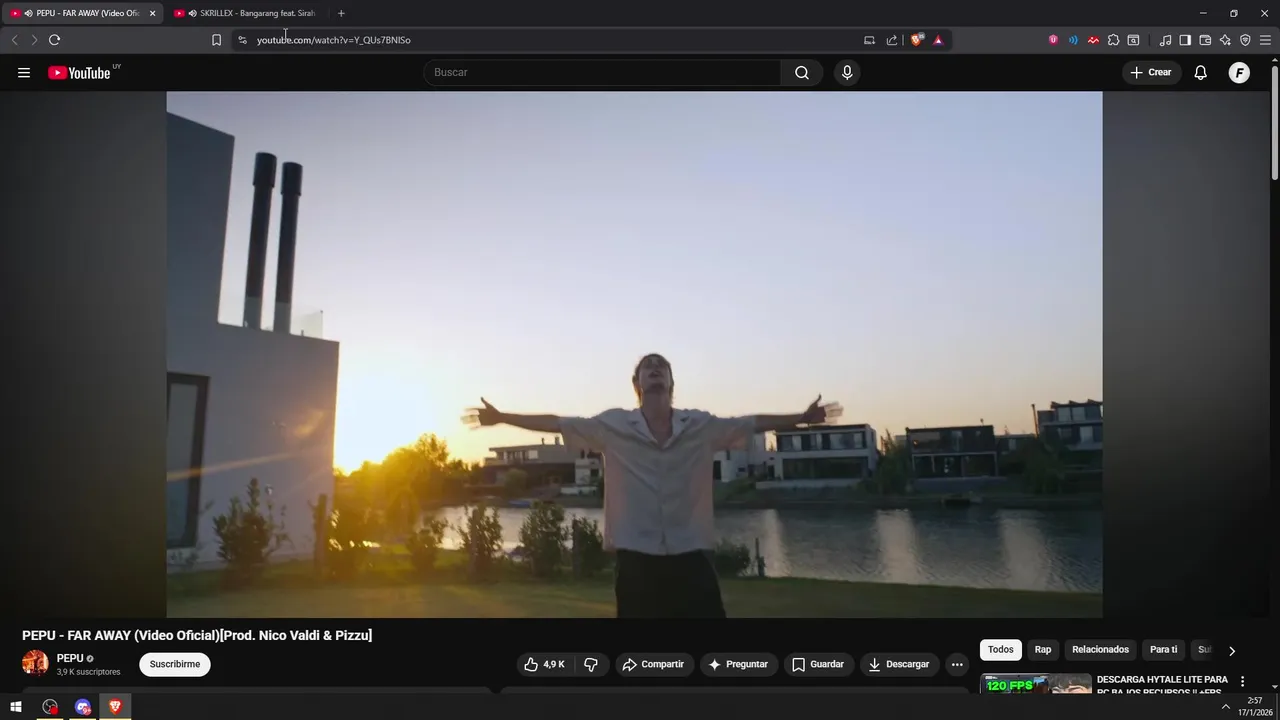Viewport: 1280px width, 720px height.
Task: Open the tab search toolbar icon
Action: [x=1133, y=40]
